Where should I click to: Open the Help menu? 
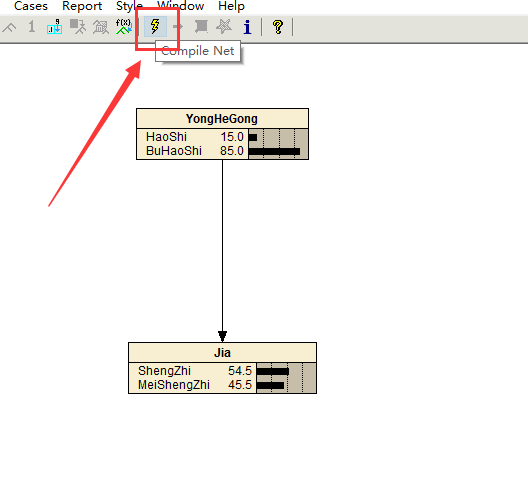tap(231, 6)
